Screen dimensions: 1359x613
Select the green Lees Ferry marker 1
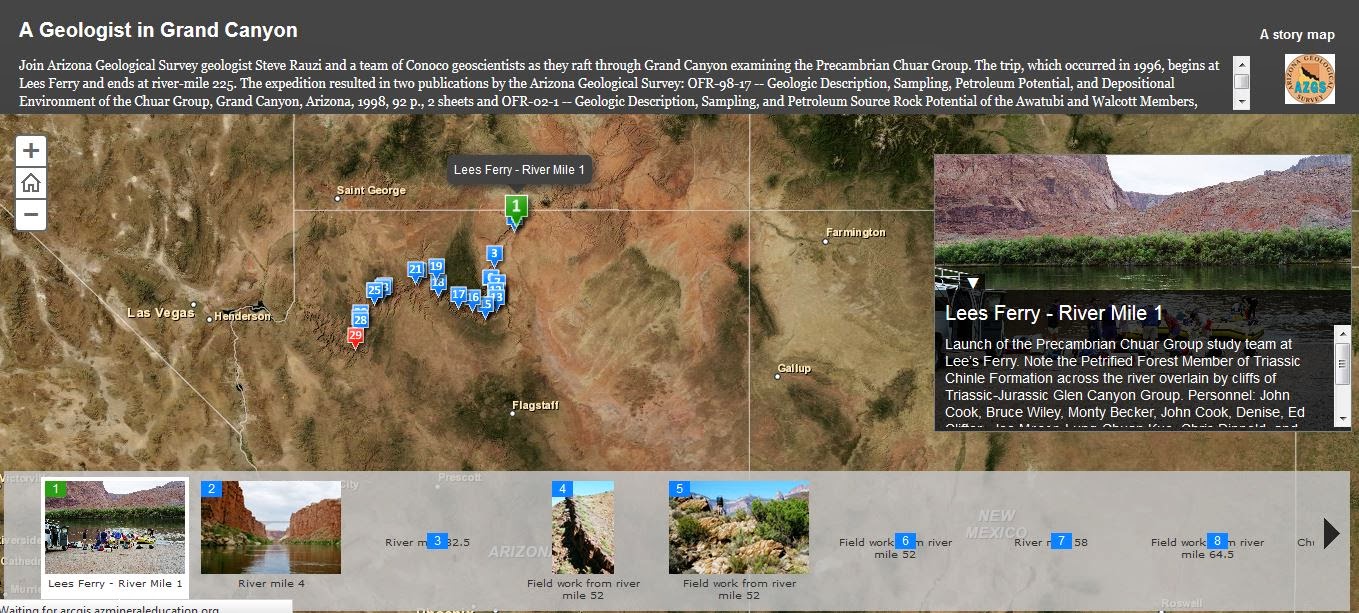(x=515, y=206)
